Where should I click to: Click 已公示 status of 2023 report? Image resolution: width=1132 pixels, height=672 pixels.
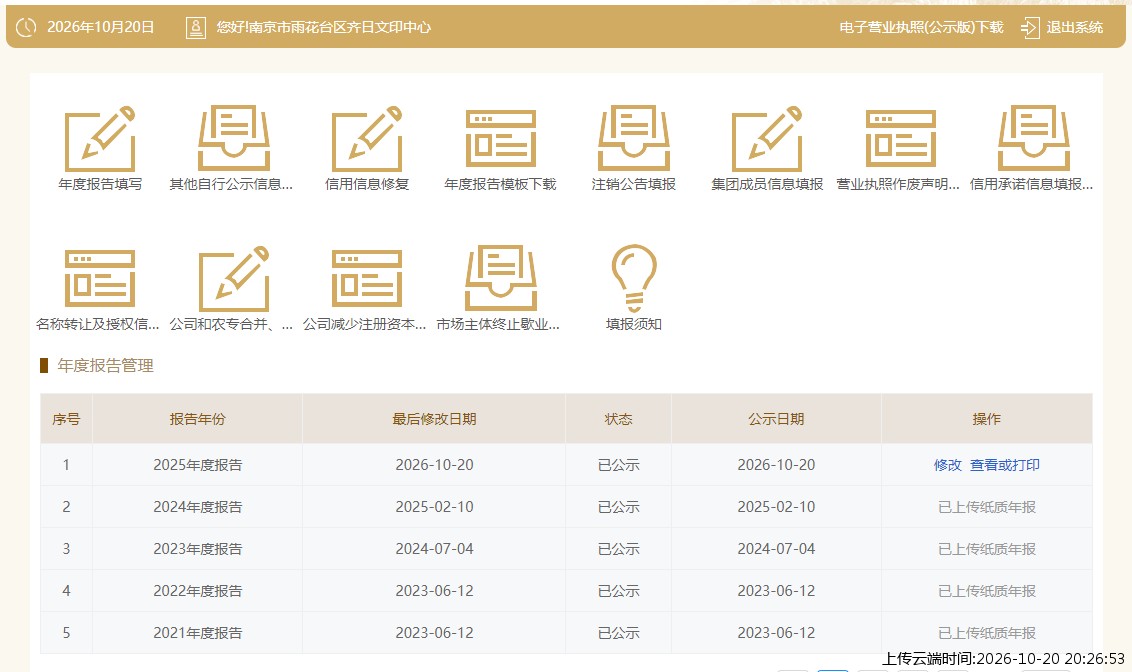point(618,549)
